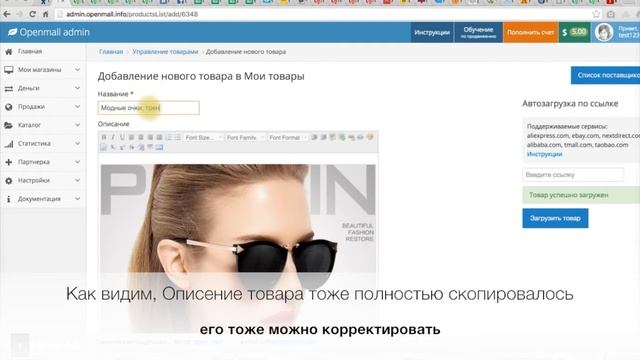Open Продажи sidebar menu

(42, 107)
